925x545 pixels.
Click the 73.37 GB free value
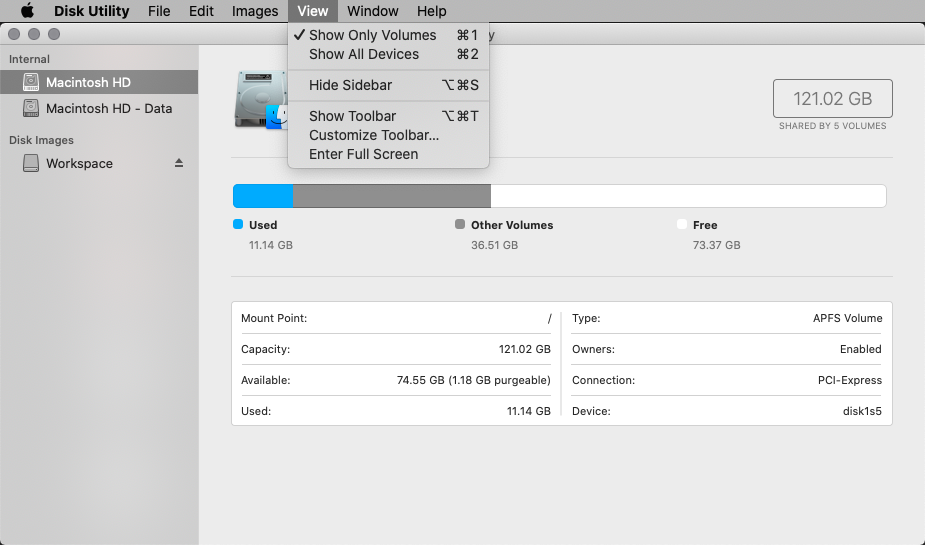coord(716,245)
